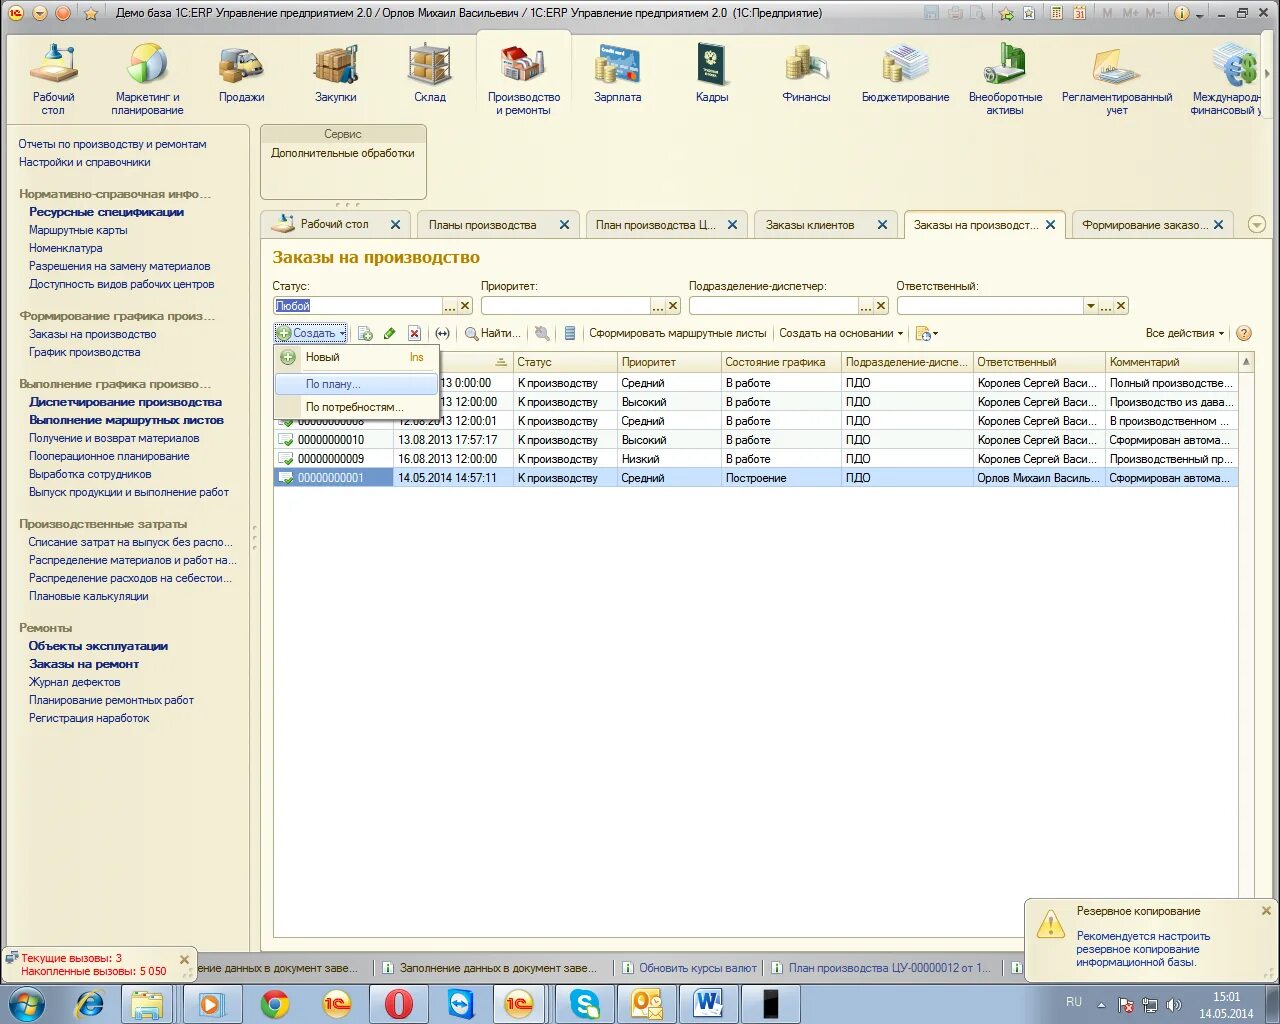
Task: Open the Регламентированный учет section
Action: pyautogui.click(x=1117, y=78)
